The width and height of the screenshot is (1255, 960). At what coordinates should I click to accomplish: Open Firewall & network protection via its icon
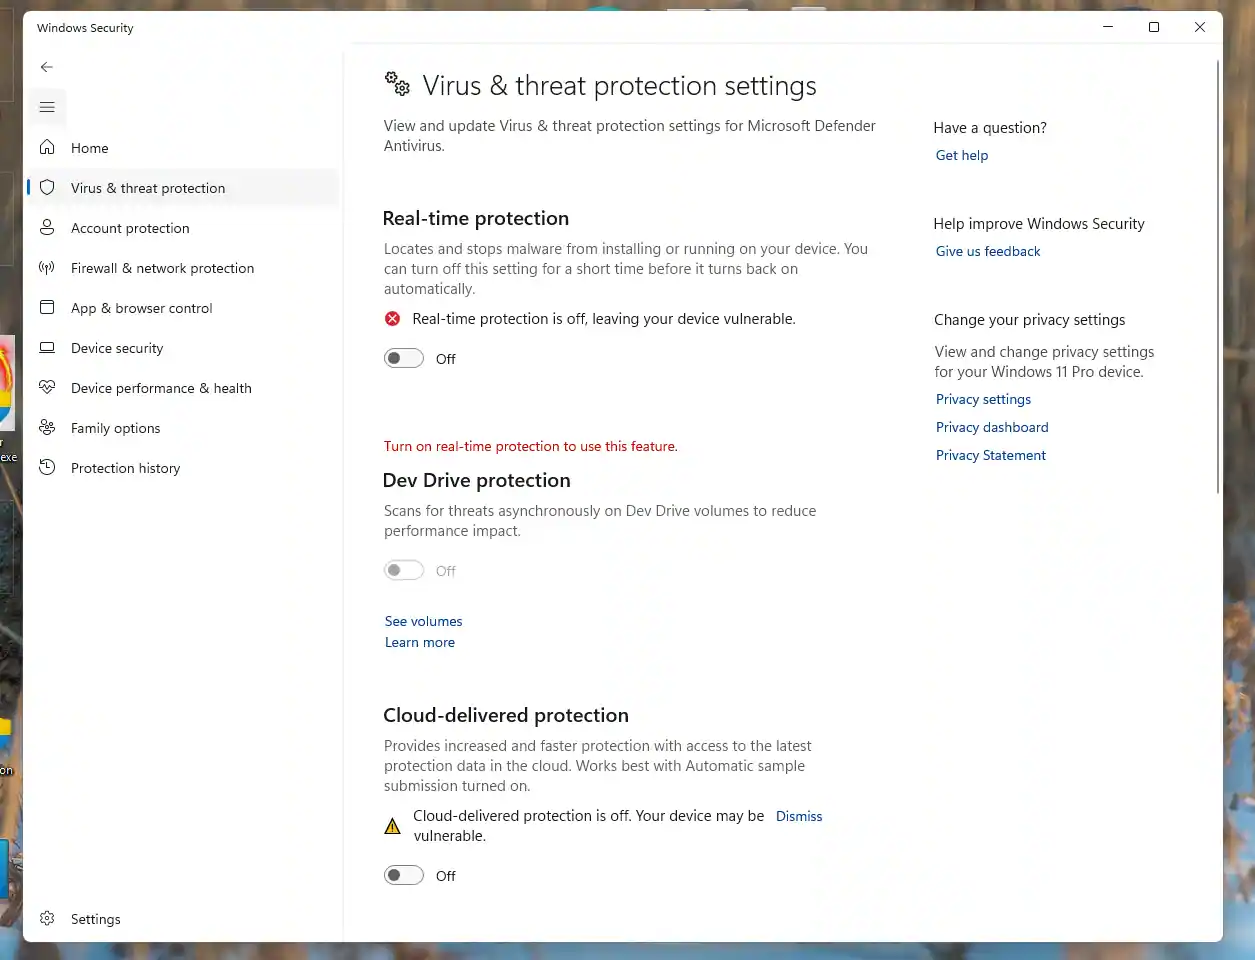[x=47, y=267]
